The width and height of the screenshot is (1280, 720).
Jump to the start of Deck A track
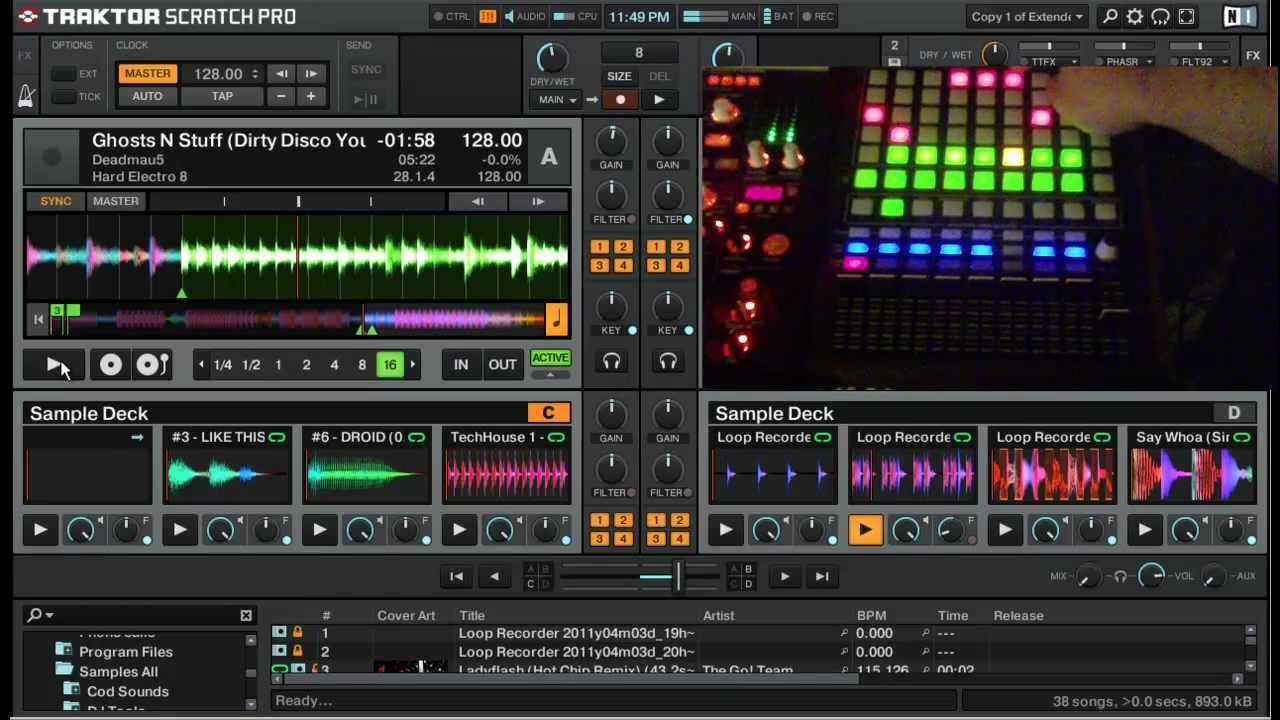[x=38, y=319]
